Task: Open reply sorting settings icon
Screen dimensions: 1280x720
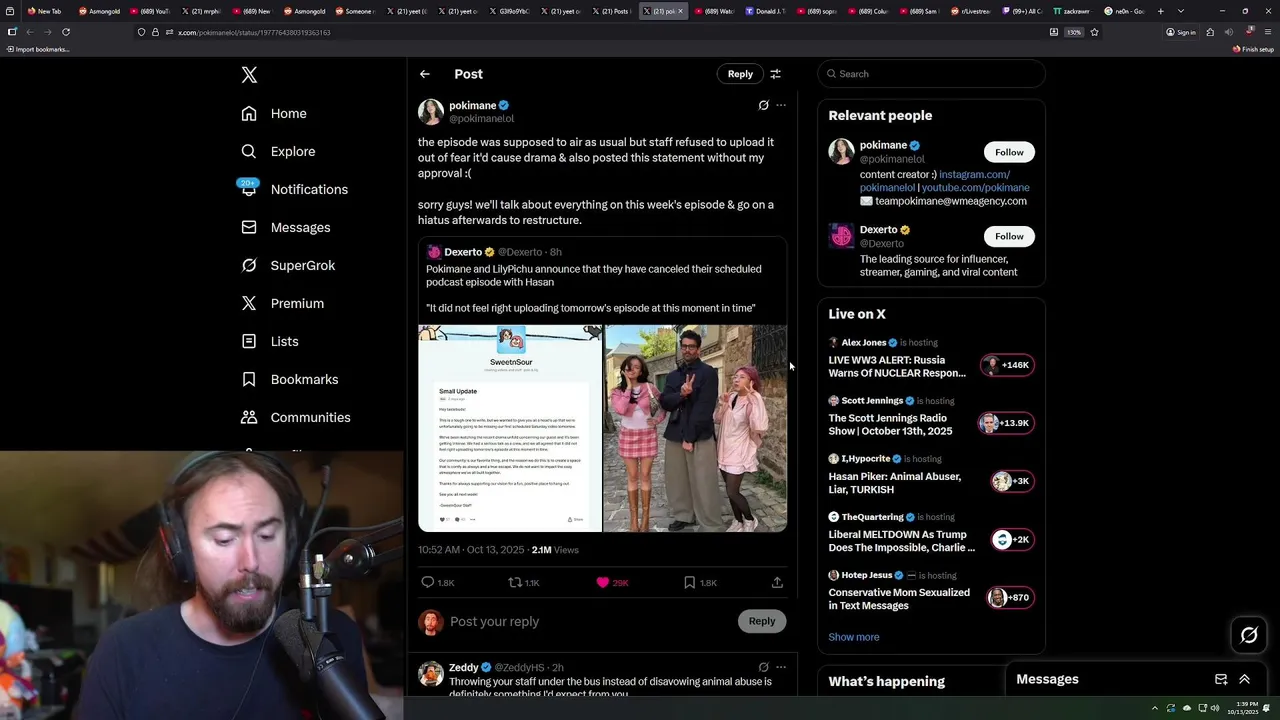Action: 775,74
